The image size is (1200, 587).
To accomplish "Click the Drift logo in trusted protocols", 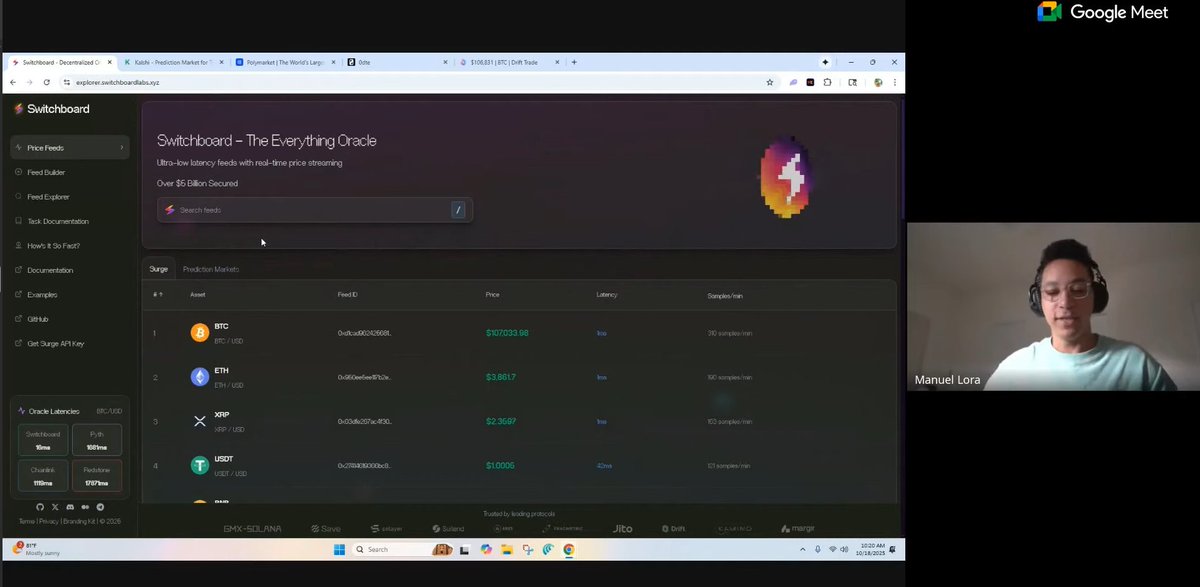I will pyautogui.click(x=673, y=528).
